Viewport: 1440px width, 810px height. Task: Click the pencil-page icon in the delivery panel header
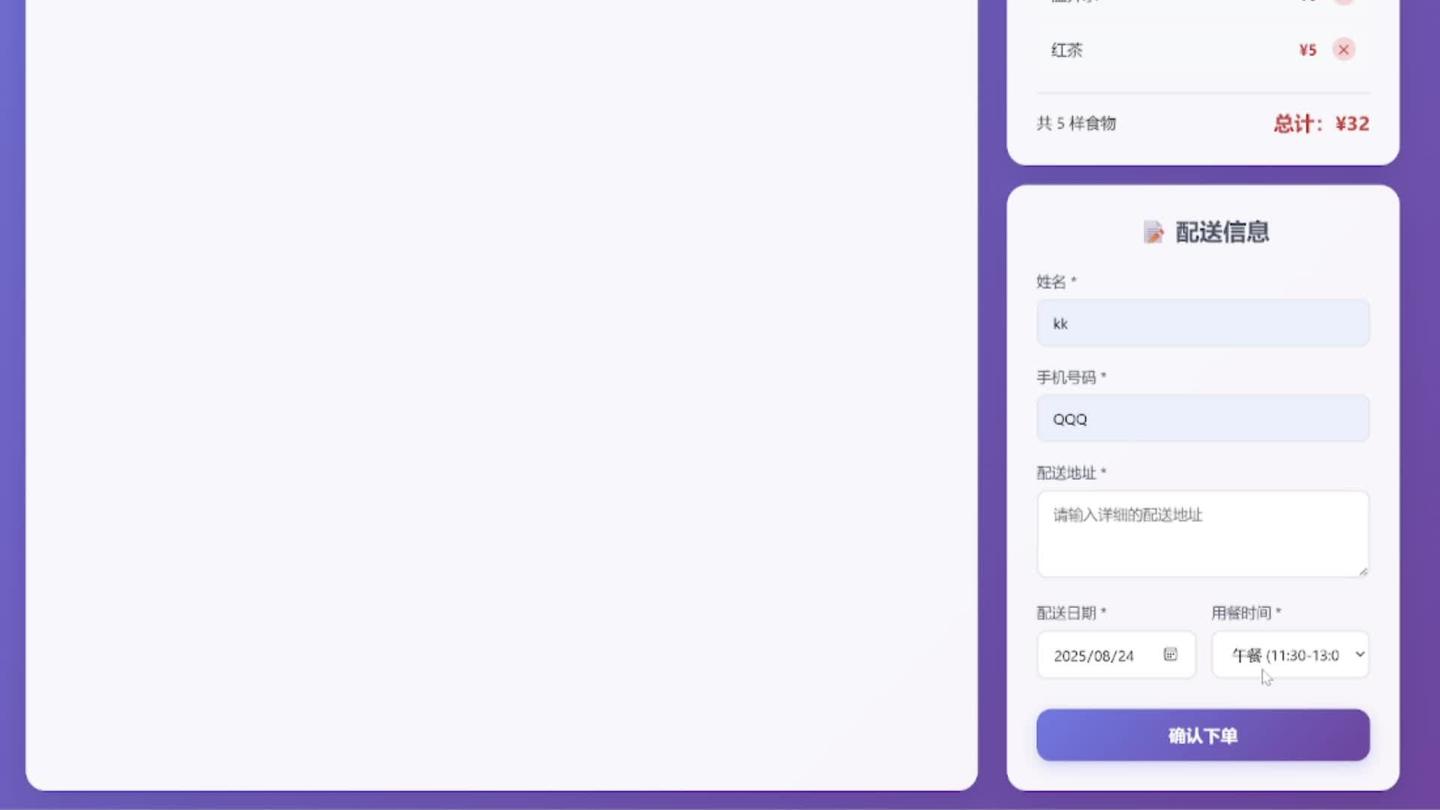(x=1154, y=232)
